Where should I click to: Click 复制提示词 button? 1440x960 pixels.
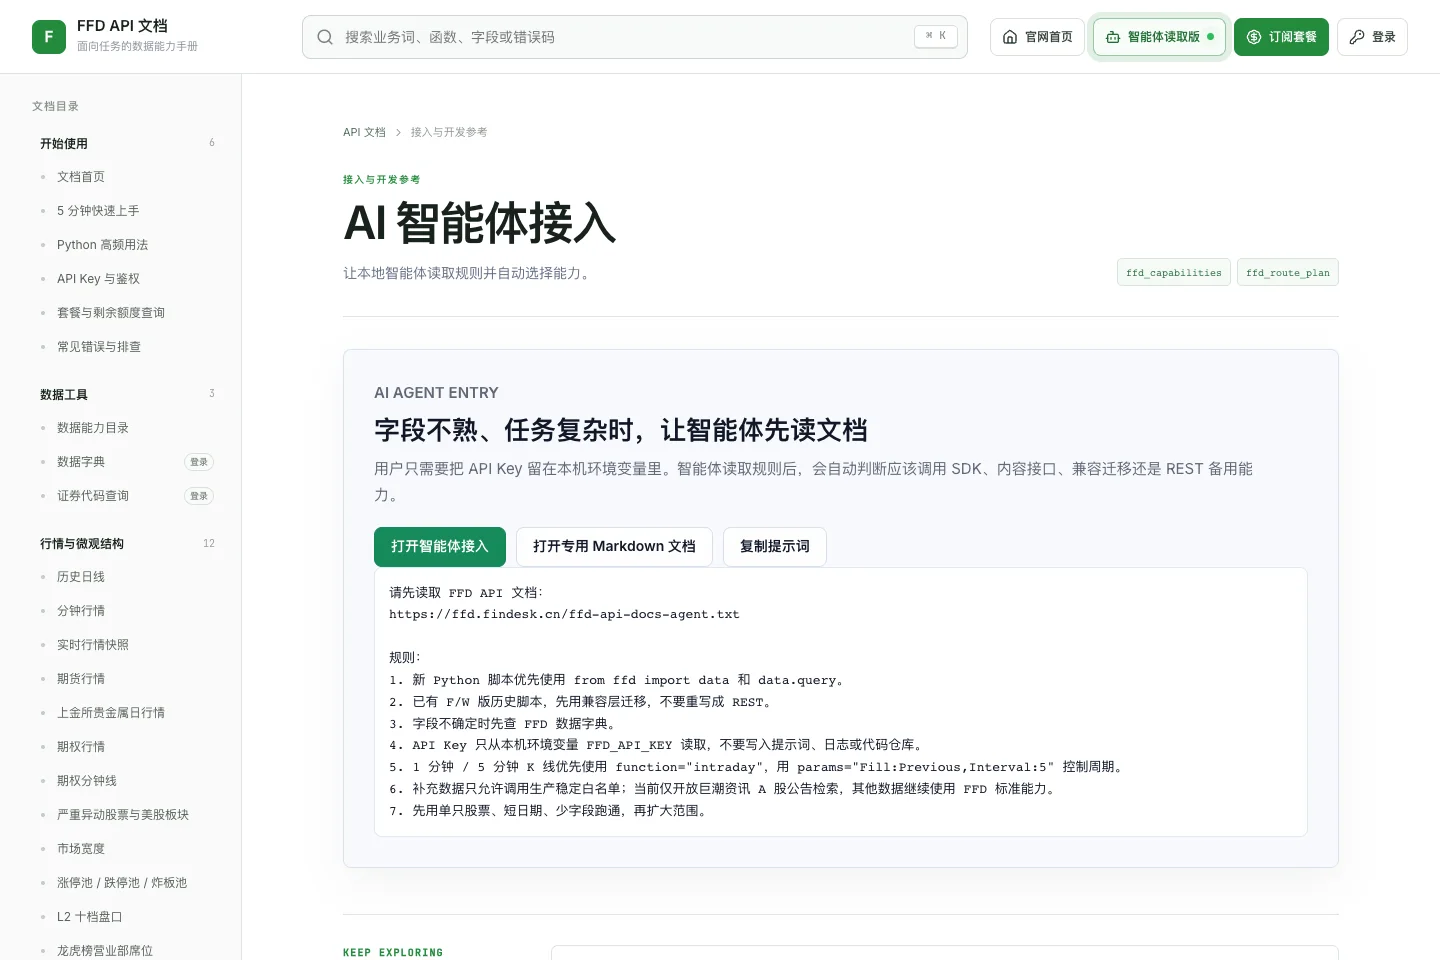(775, 547)
